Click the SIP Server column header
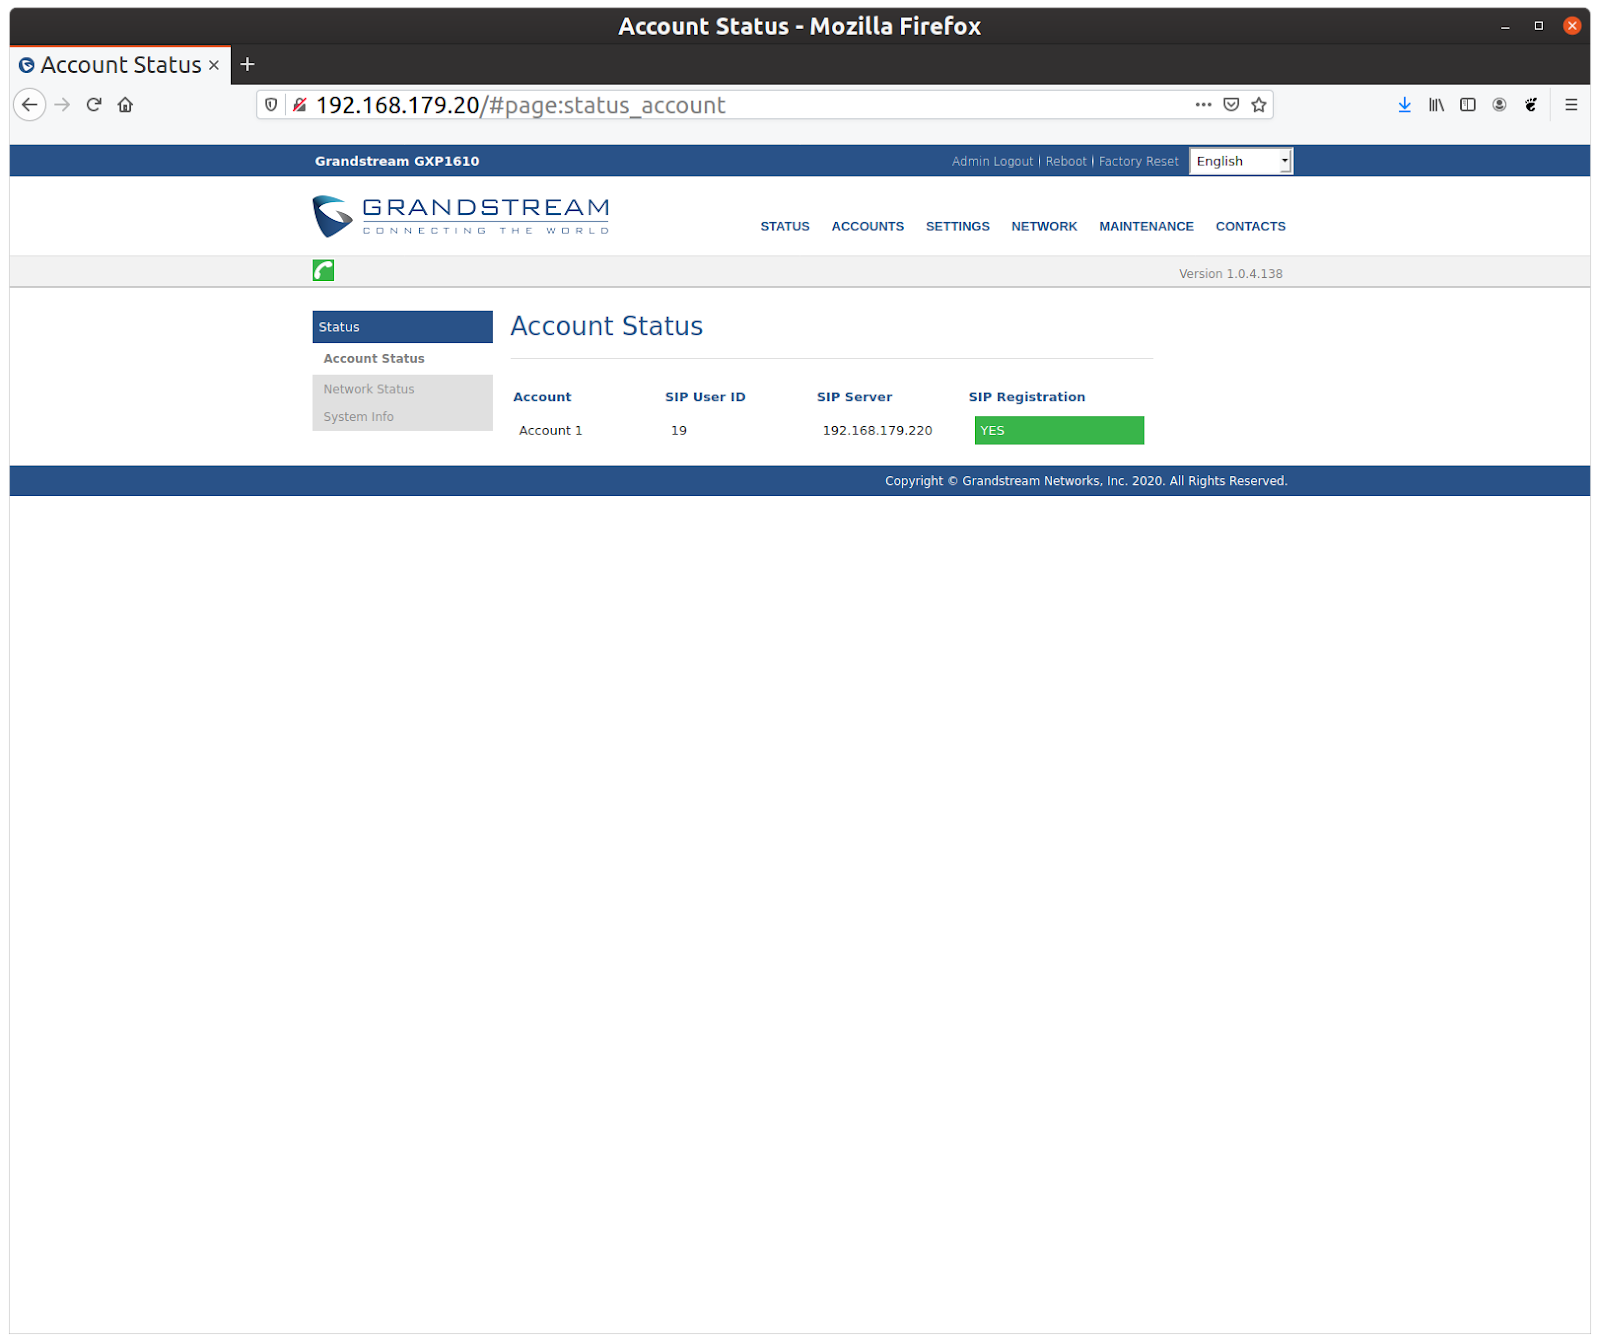The height and width of the screenshot is (1343, 1600). pyautogui.click(x=854, y=397)
